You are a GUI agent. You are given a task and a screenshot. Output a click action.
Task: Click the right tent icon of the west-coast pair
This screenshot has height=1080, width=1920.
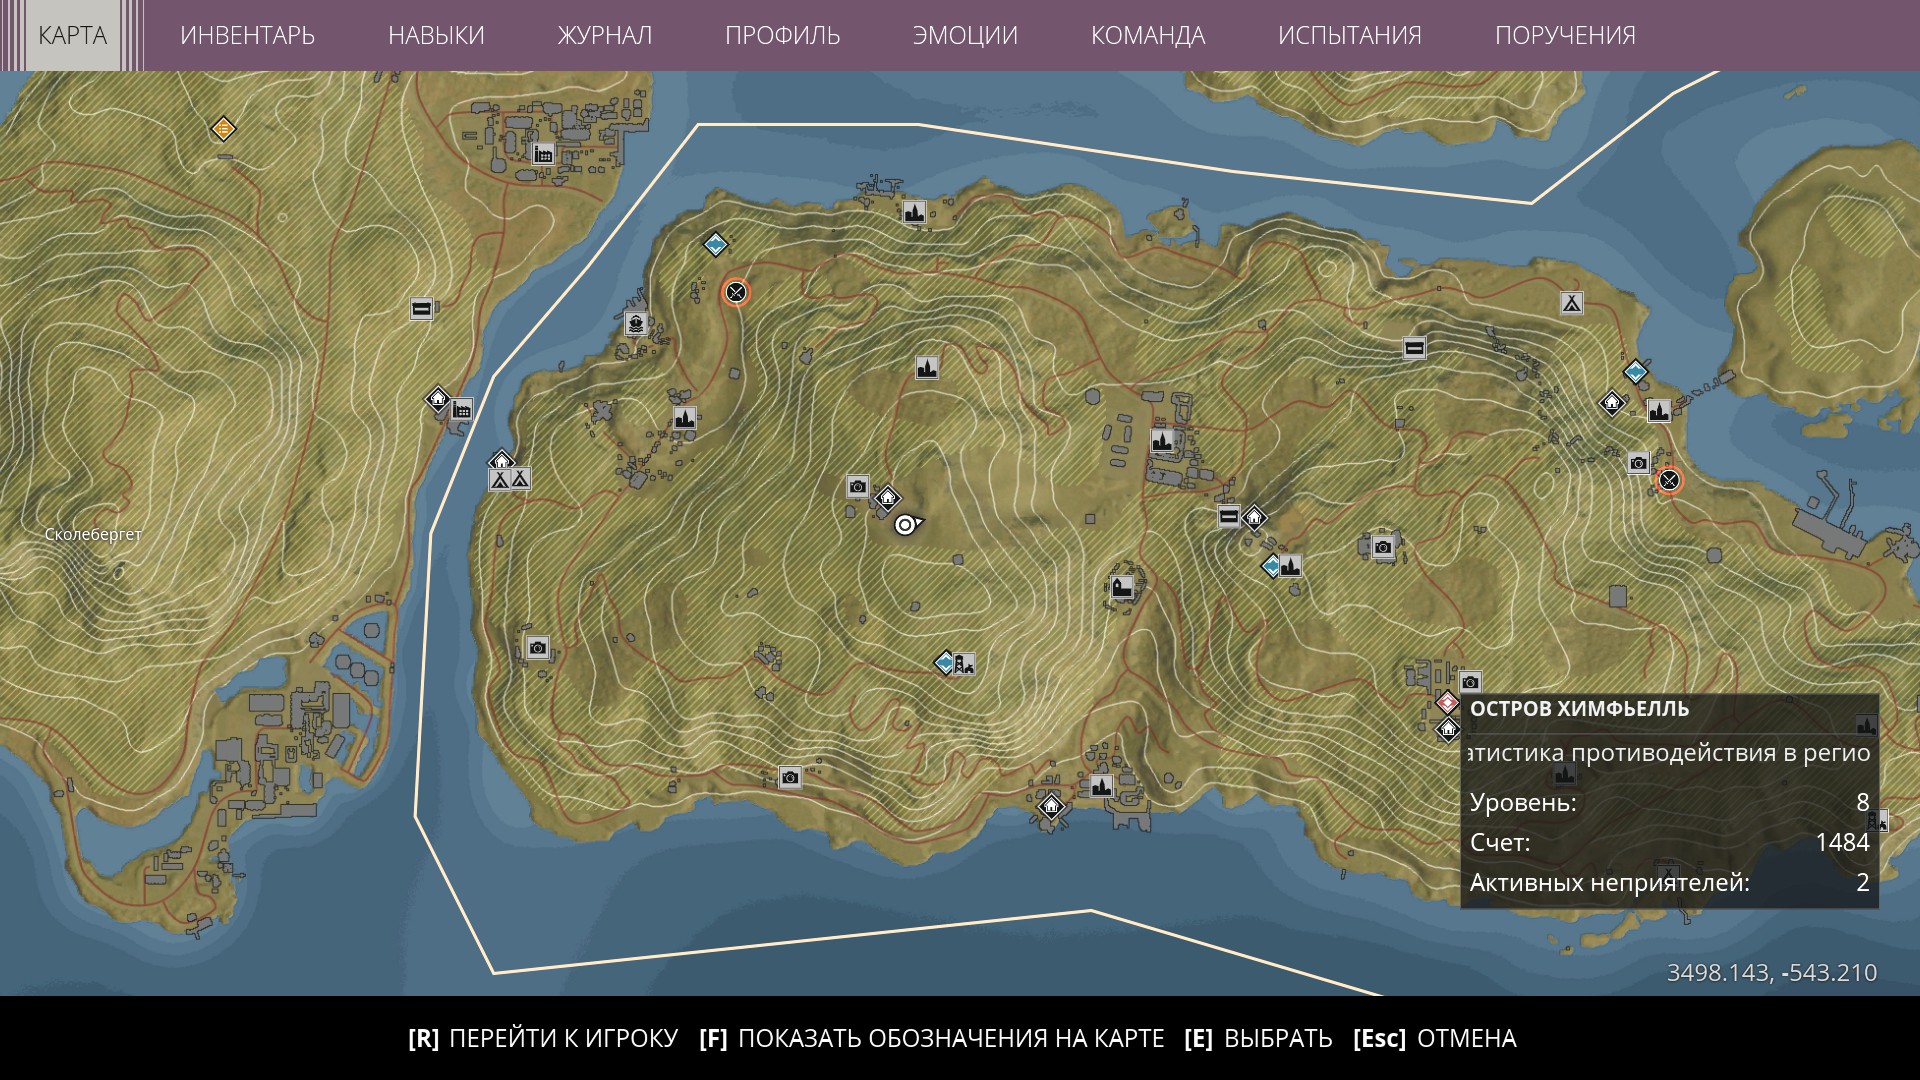point(520,479)
